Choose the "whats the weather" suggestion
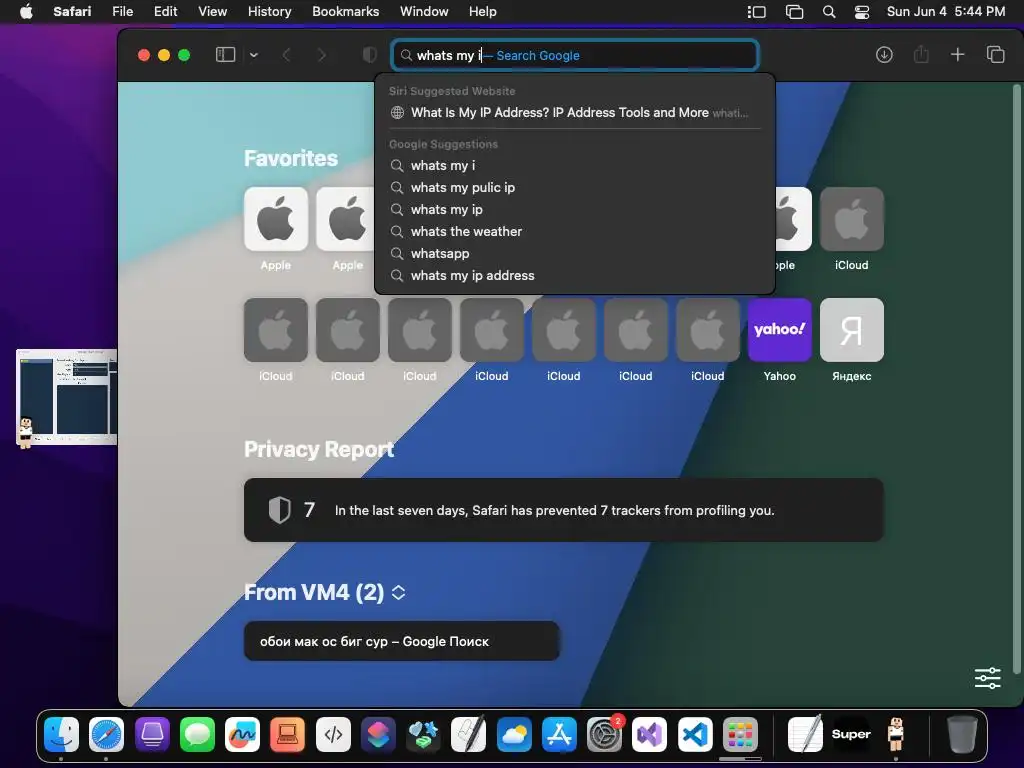The width and height of the screenshot is (1024, 768). [575, 232]
